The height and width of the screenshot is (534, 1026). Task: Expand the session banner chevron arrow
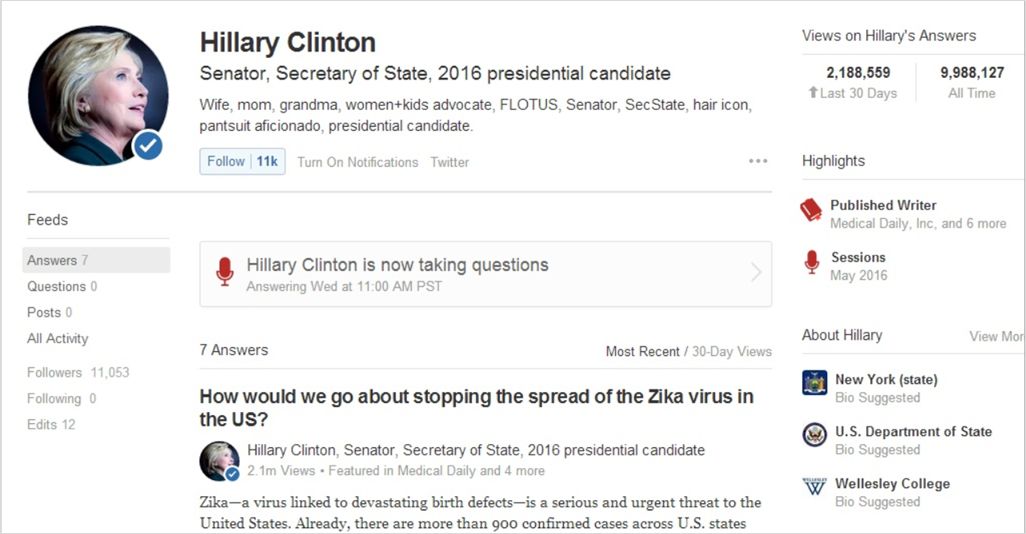756,272
